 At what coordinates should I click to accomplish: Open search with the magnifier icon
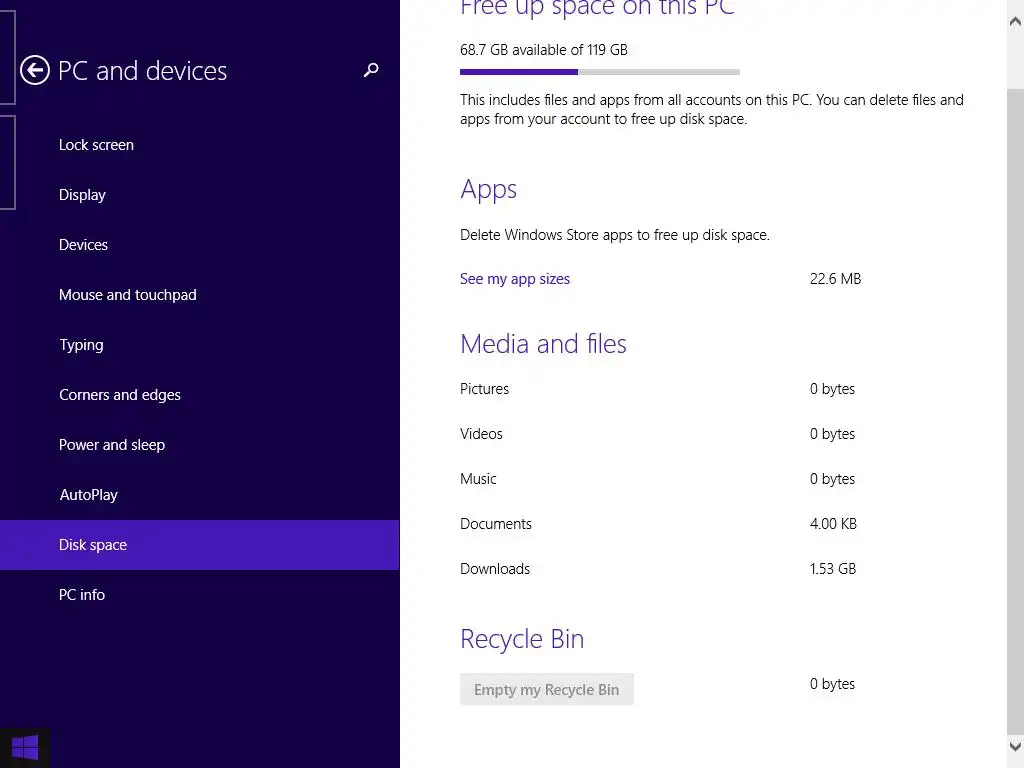click(371, 70)
